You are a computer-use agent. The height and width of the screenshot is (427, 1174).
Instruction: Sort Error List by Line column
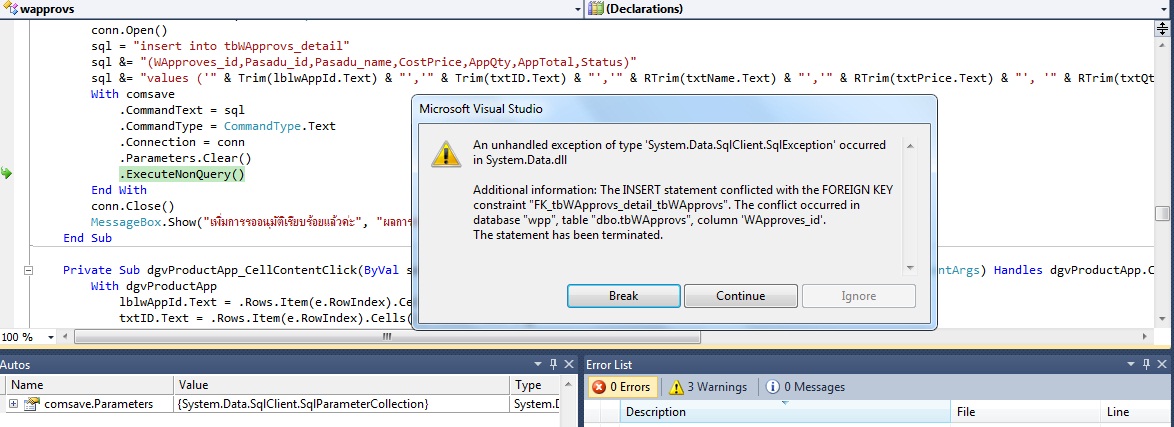[1137, 412]
